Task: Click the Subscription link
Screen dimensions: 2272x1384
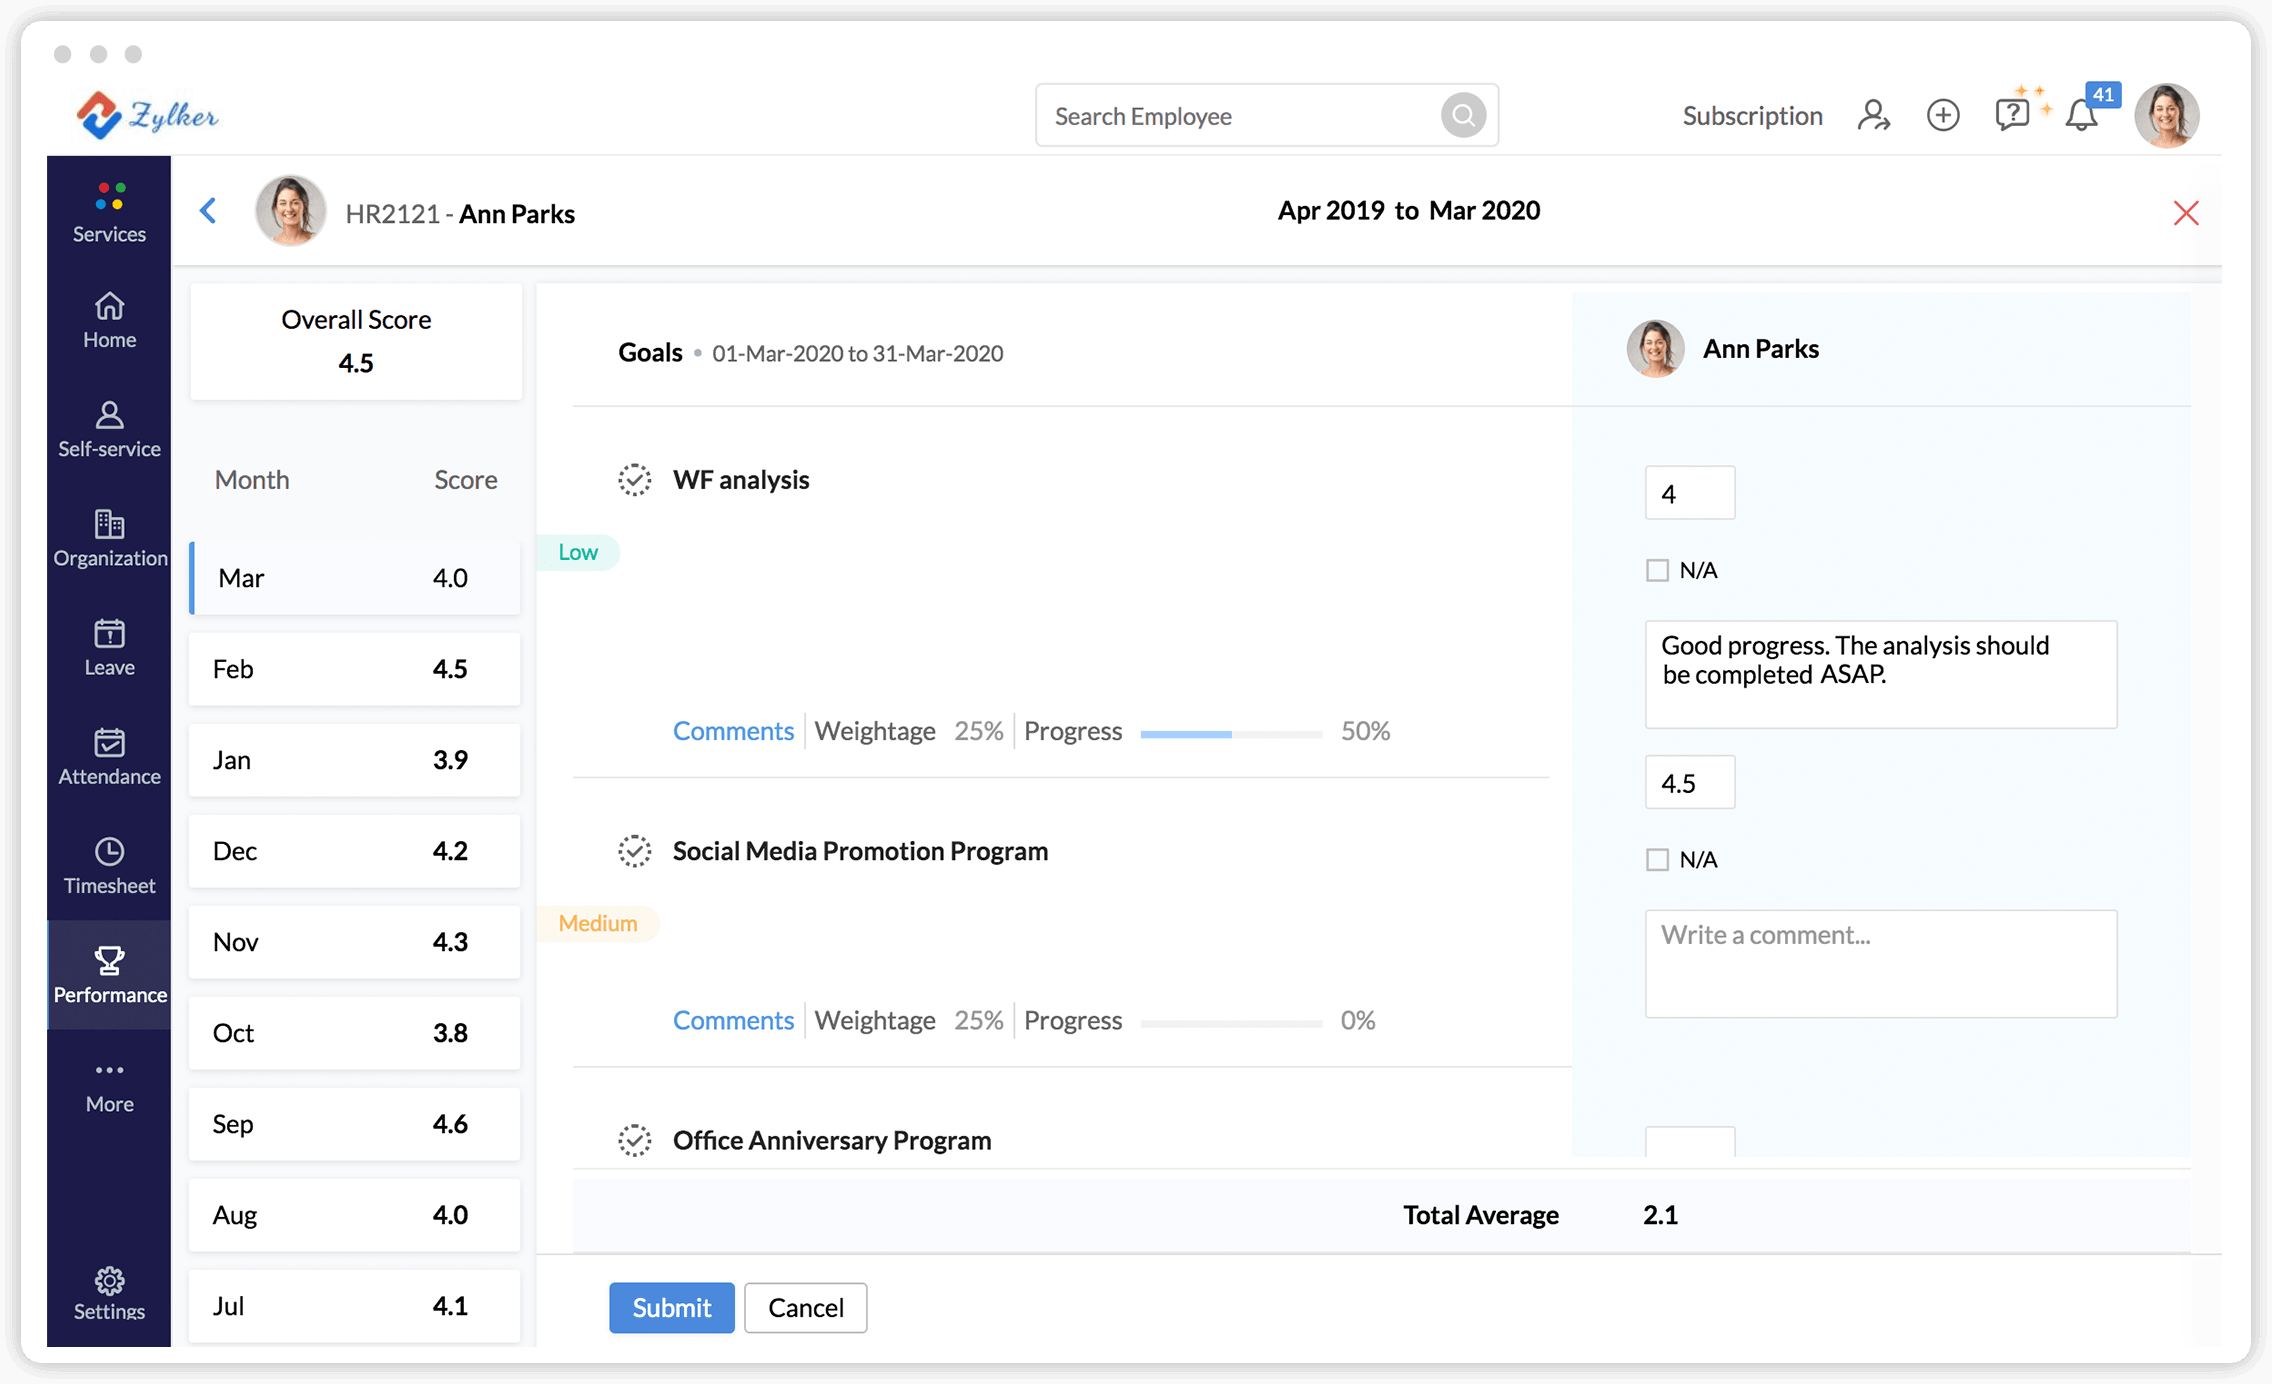Action: pos(1752,116)
